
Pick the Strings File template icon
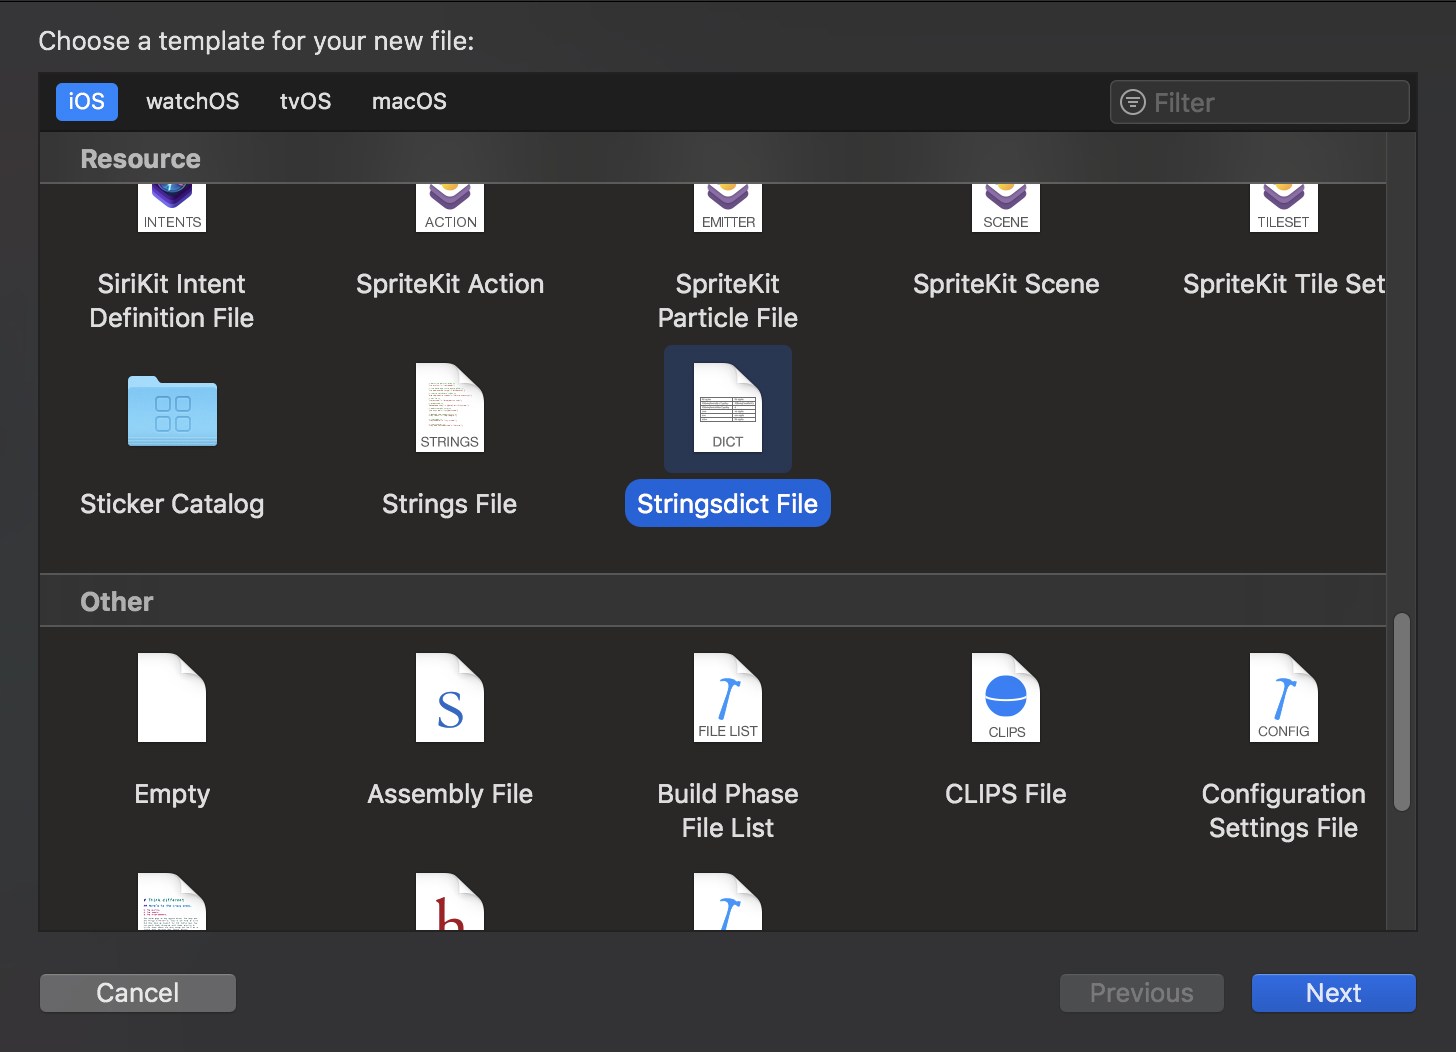click(450, 408)
